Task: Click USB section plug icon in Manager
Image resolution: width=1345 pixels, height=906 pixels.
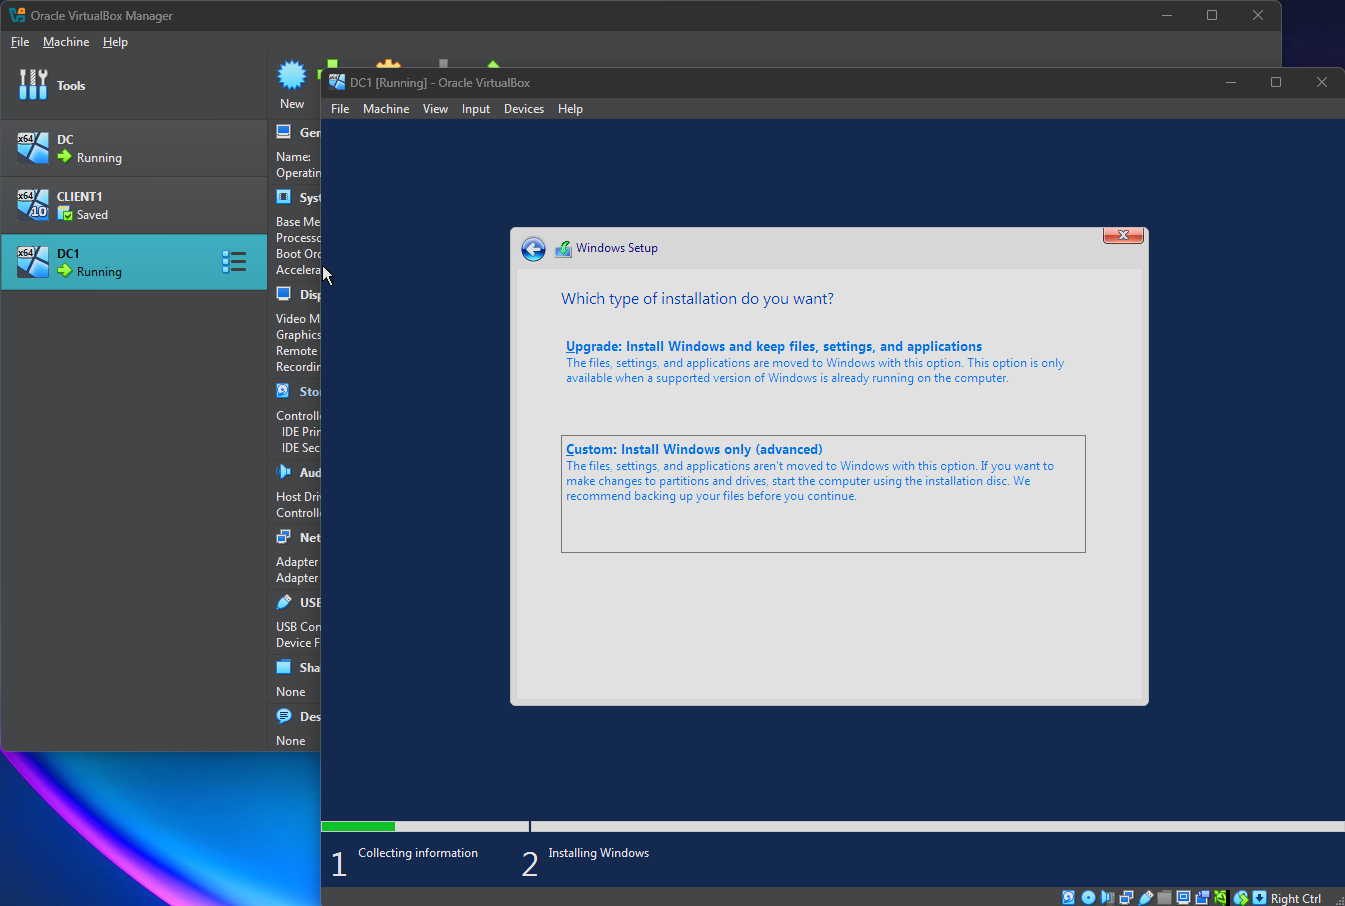Action: 283,602
